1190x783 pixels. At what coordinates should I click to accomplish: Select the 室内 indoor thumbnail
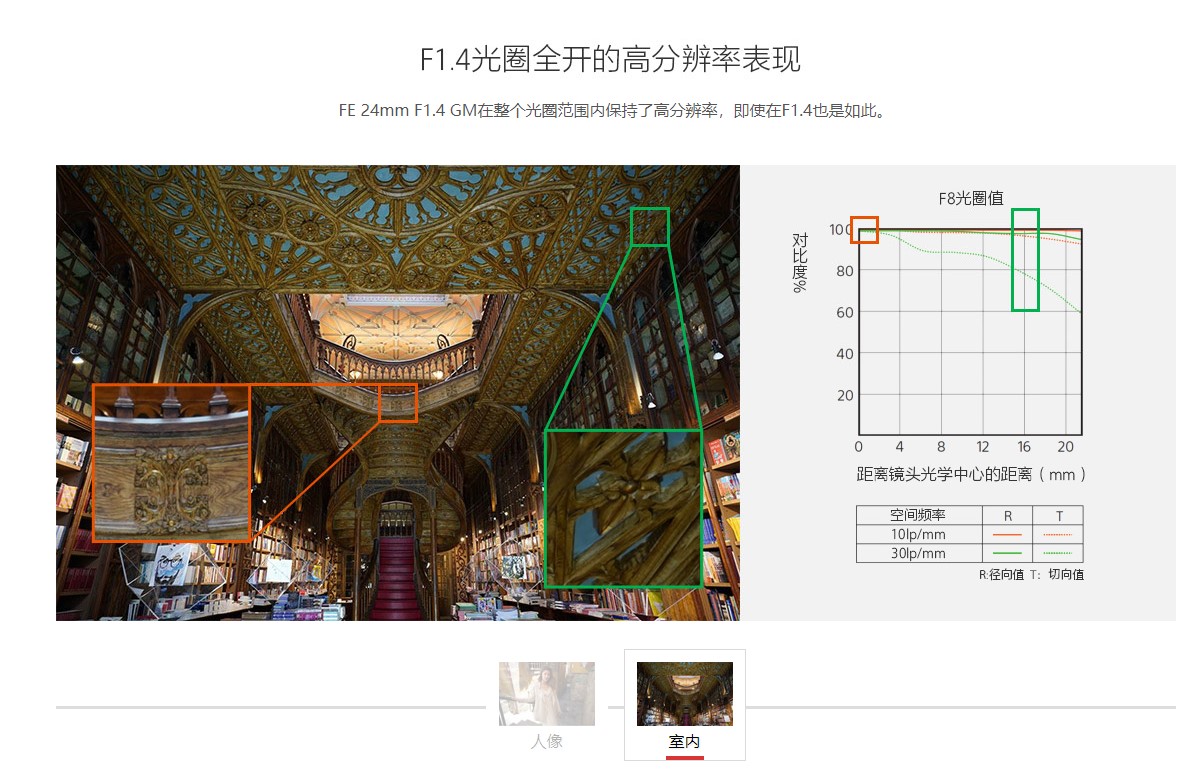[684, 693]
